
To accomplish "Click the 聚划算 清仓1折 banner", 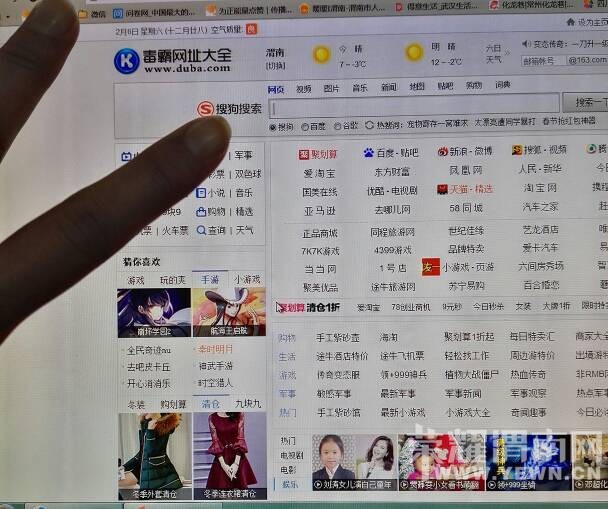I will [x=308, y=308].
